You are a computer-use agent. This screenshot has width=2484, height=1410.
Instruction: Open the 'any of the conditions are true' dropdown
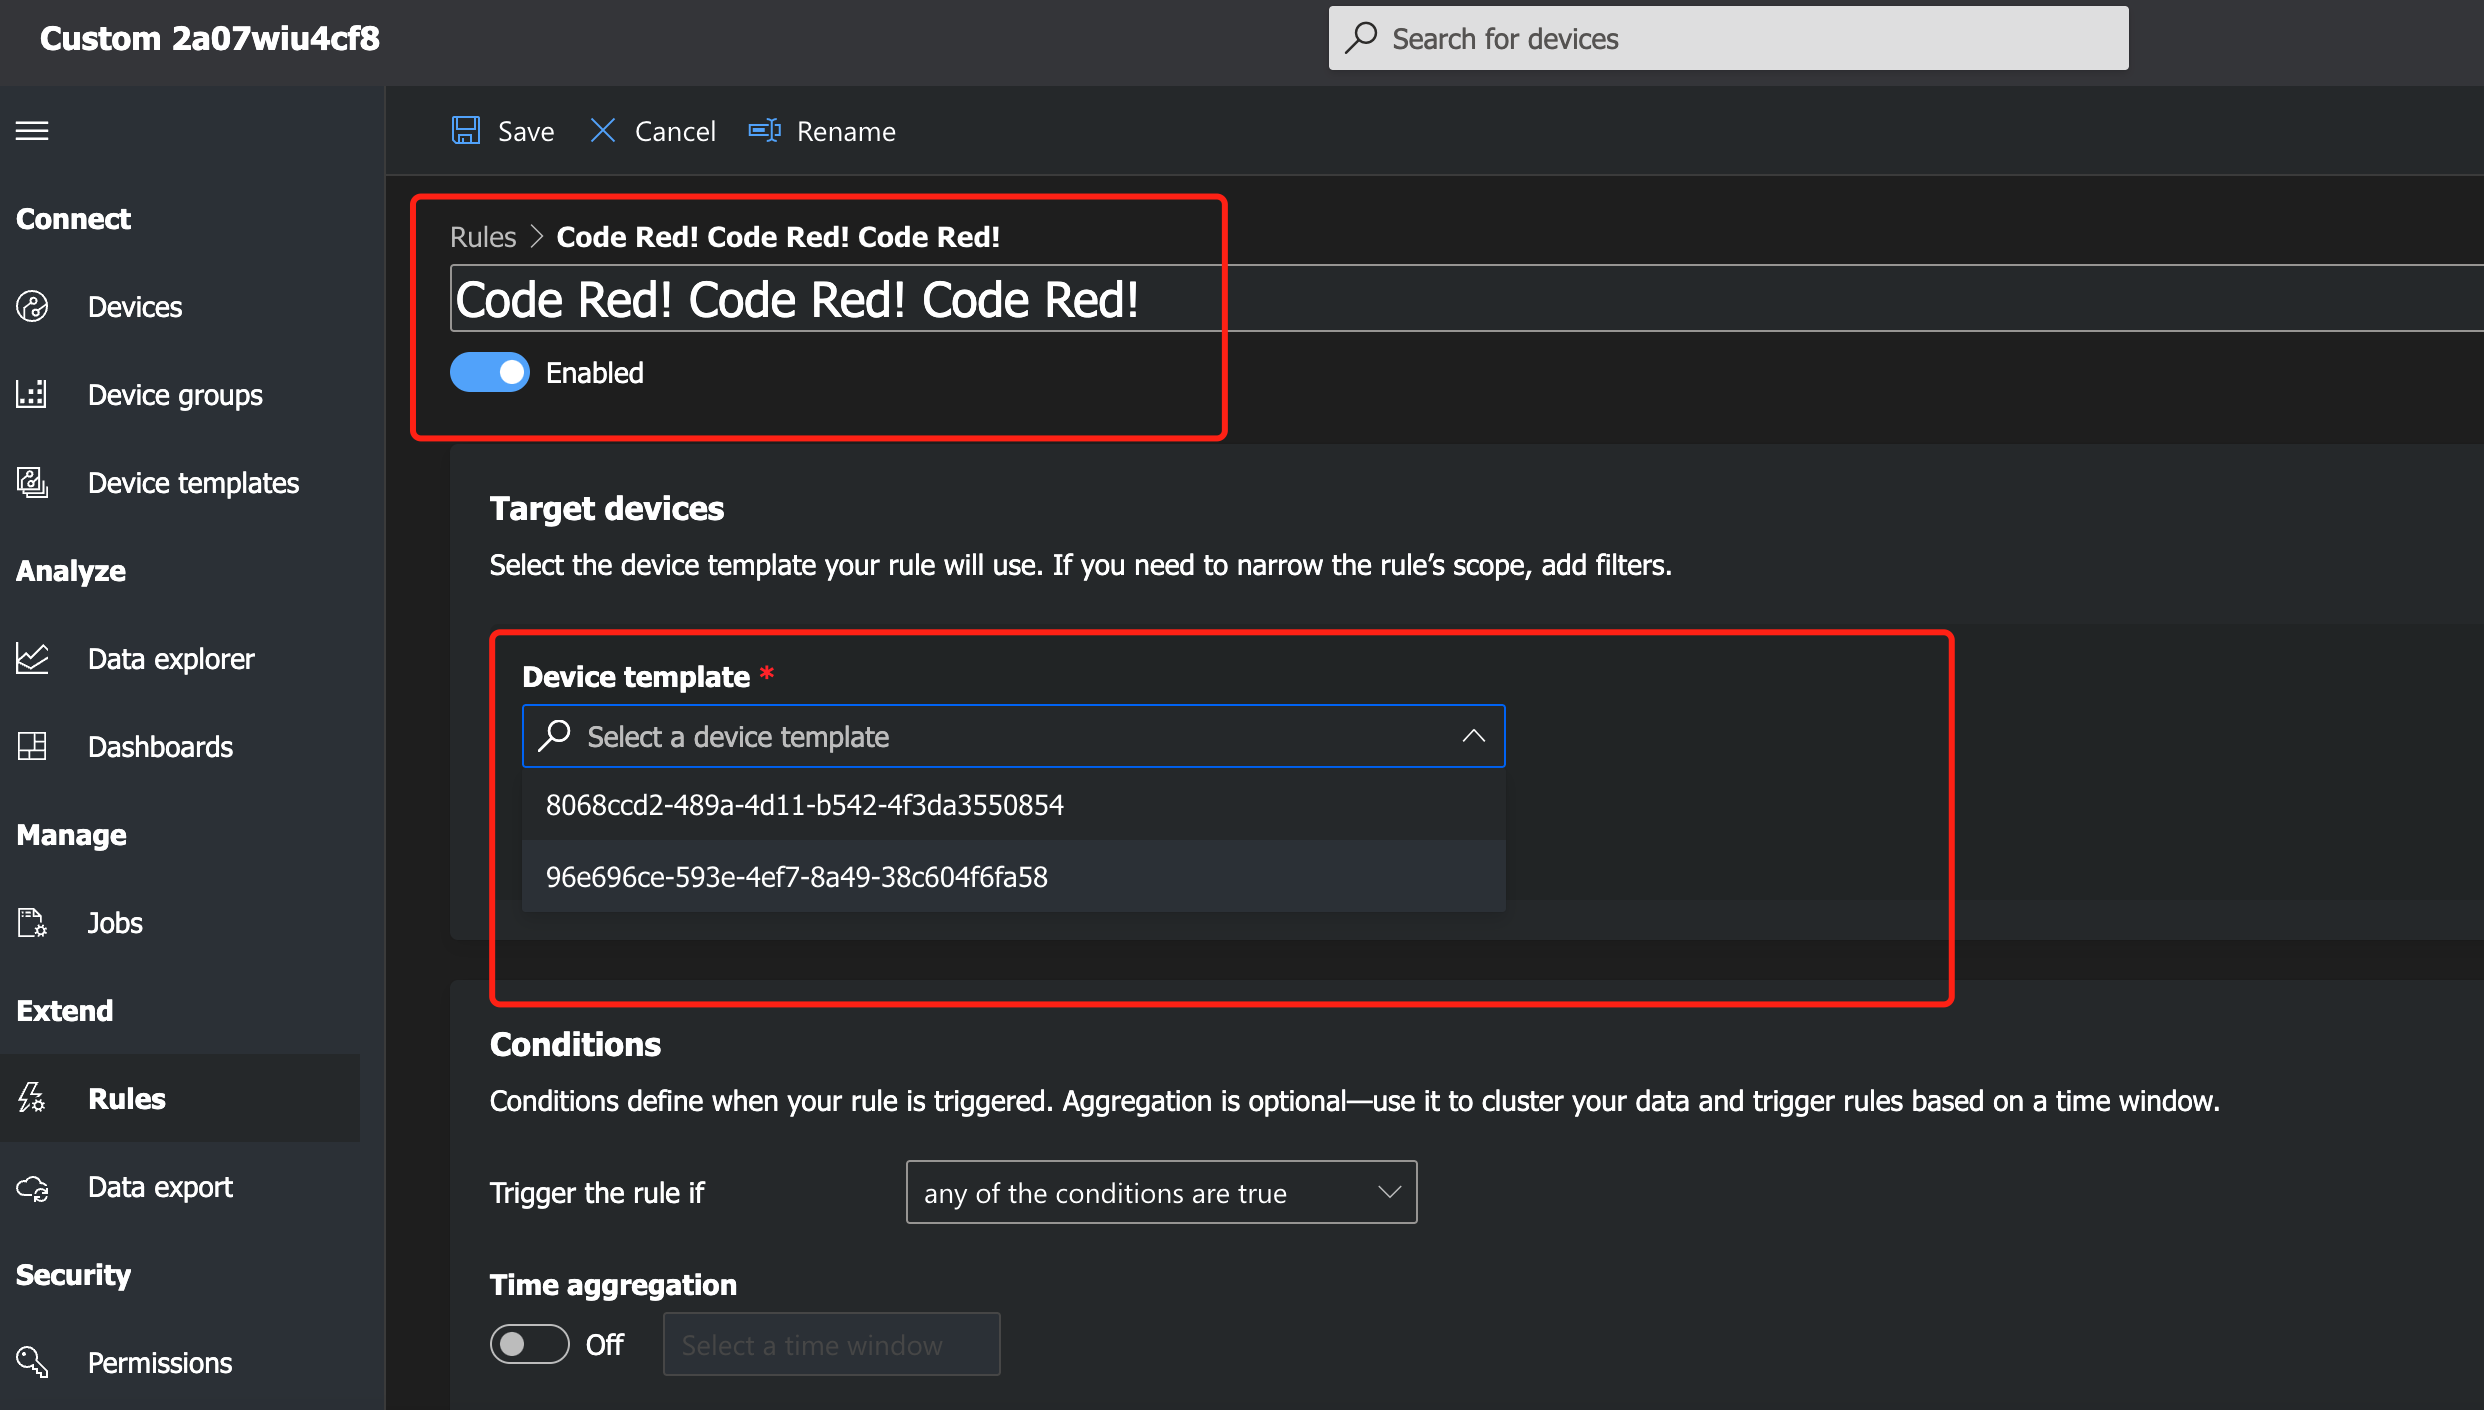[1161, 1192]
